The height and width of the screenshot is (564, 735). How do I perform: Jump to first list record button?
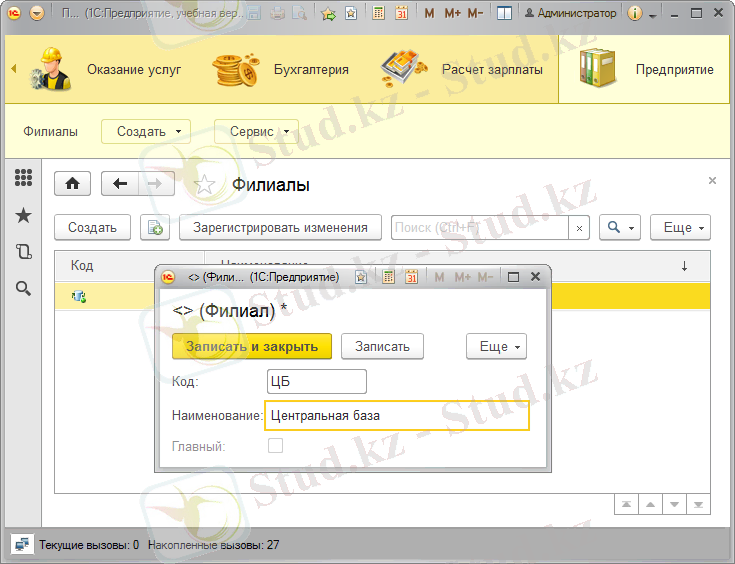click(626, 504)
